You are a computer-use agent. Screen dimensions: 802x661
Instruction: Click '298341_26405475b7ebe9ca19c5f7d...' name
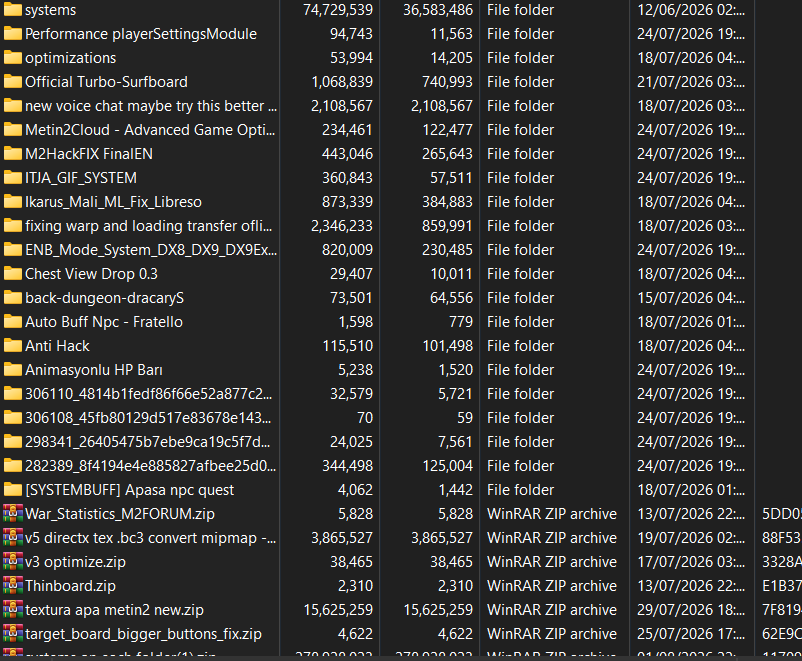(148, 442)
